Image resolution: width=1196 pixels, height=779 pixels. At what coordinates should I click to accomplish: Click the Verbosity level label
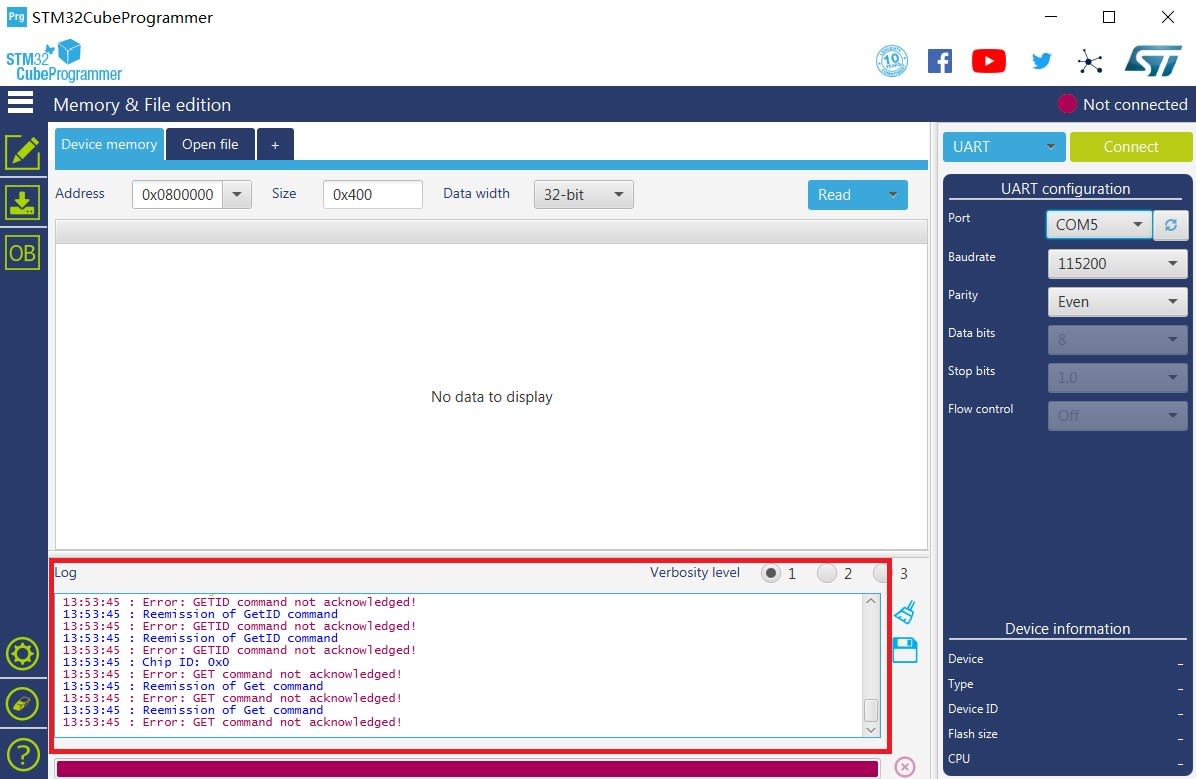click(x=695, y=572)
